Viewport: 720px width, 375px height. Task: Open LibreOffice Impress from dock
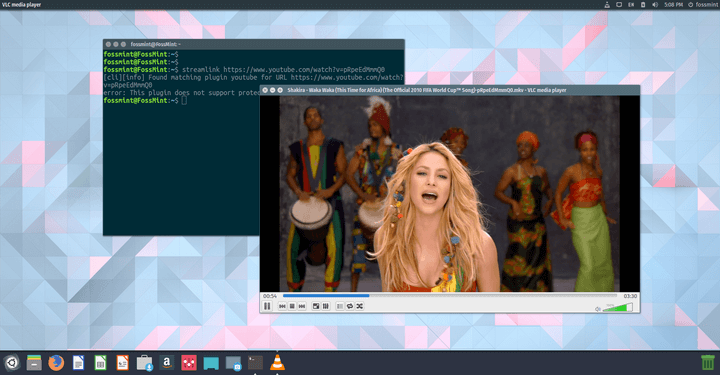pyautogui.click(x=122, y=363)
